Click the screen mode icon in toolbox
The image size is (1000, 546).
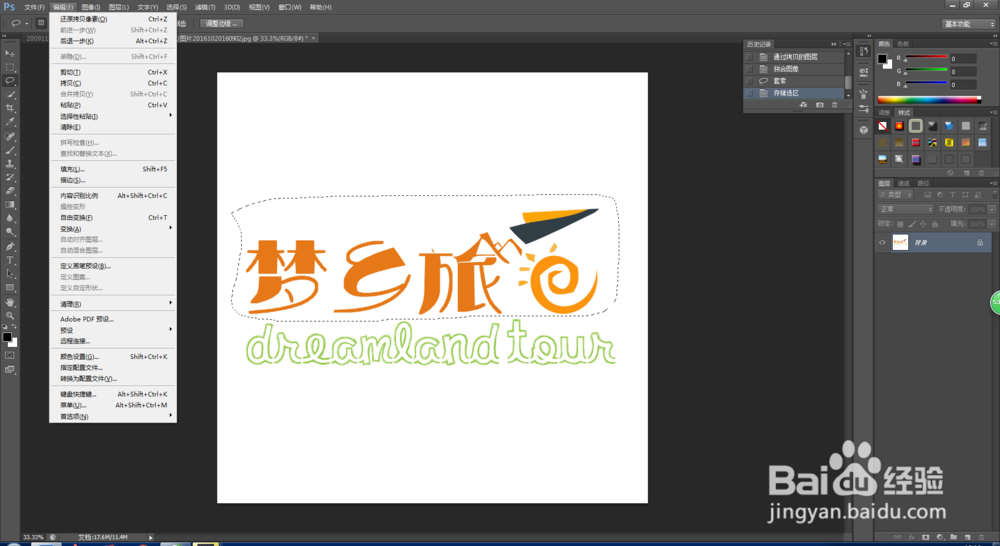pos(10,369)
